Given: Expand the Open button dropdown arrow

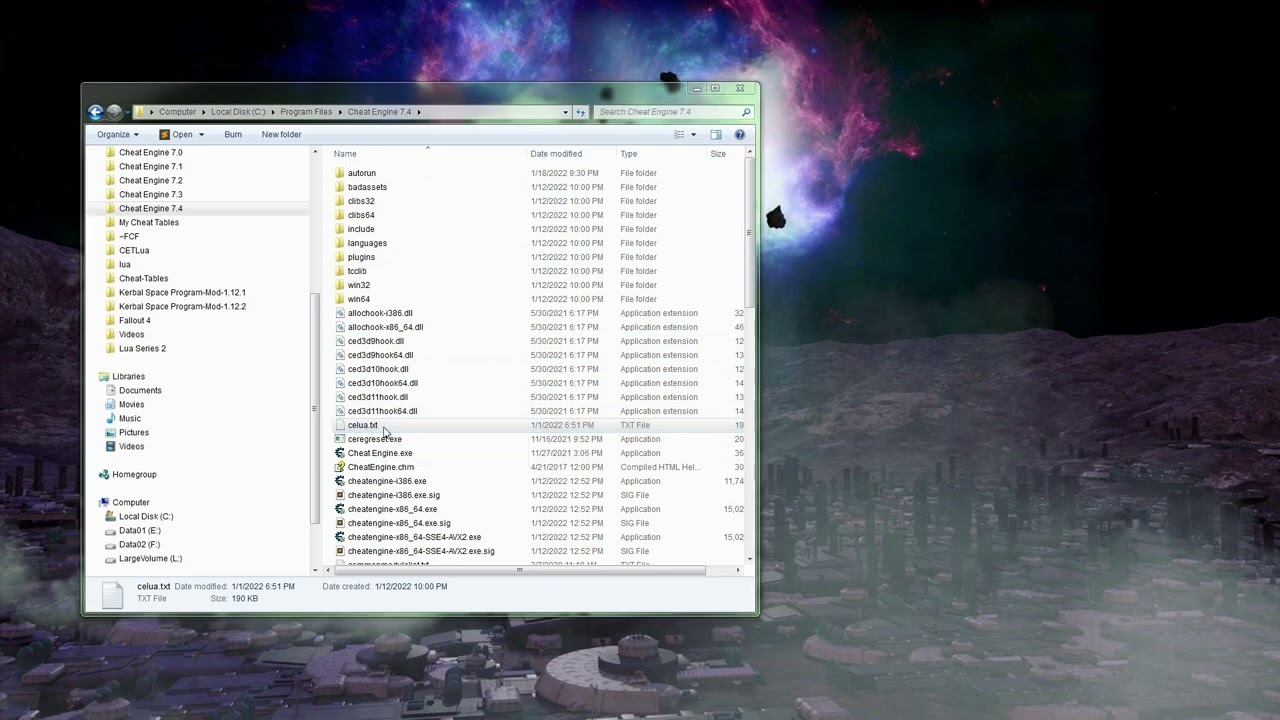Looking at the screenshot, I should pyautogui.click(x=201, y=134).
